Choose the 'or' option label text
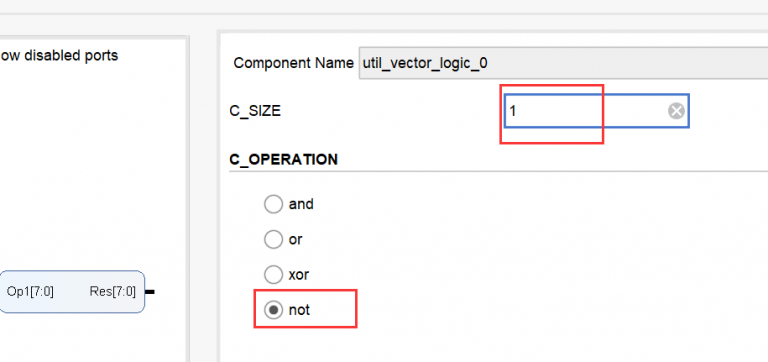768x362 pixels. (x=295, y=240)
